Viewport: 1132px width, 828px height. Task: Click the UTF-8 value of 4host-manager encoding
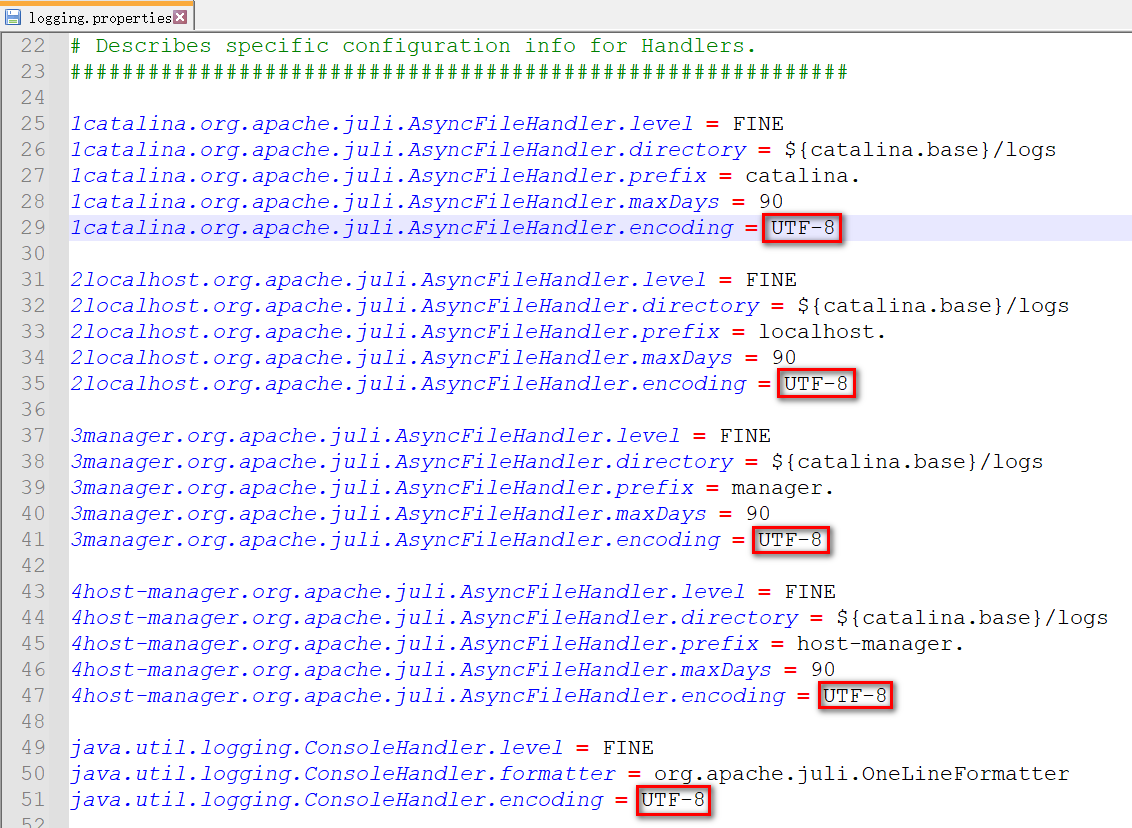click(x=854, y=696)
